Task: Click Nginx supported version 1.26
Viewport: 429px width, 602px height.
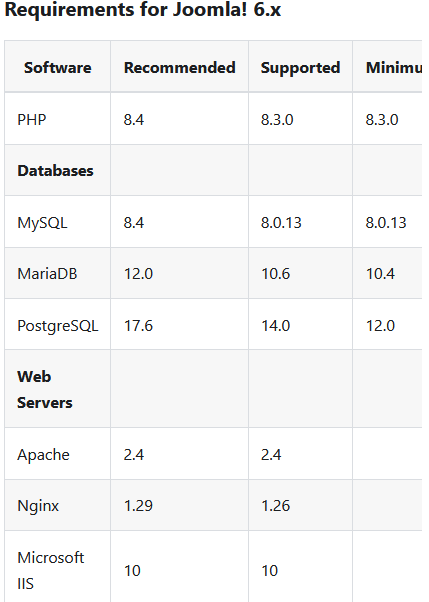Action: (x=276, y=506)
